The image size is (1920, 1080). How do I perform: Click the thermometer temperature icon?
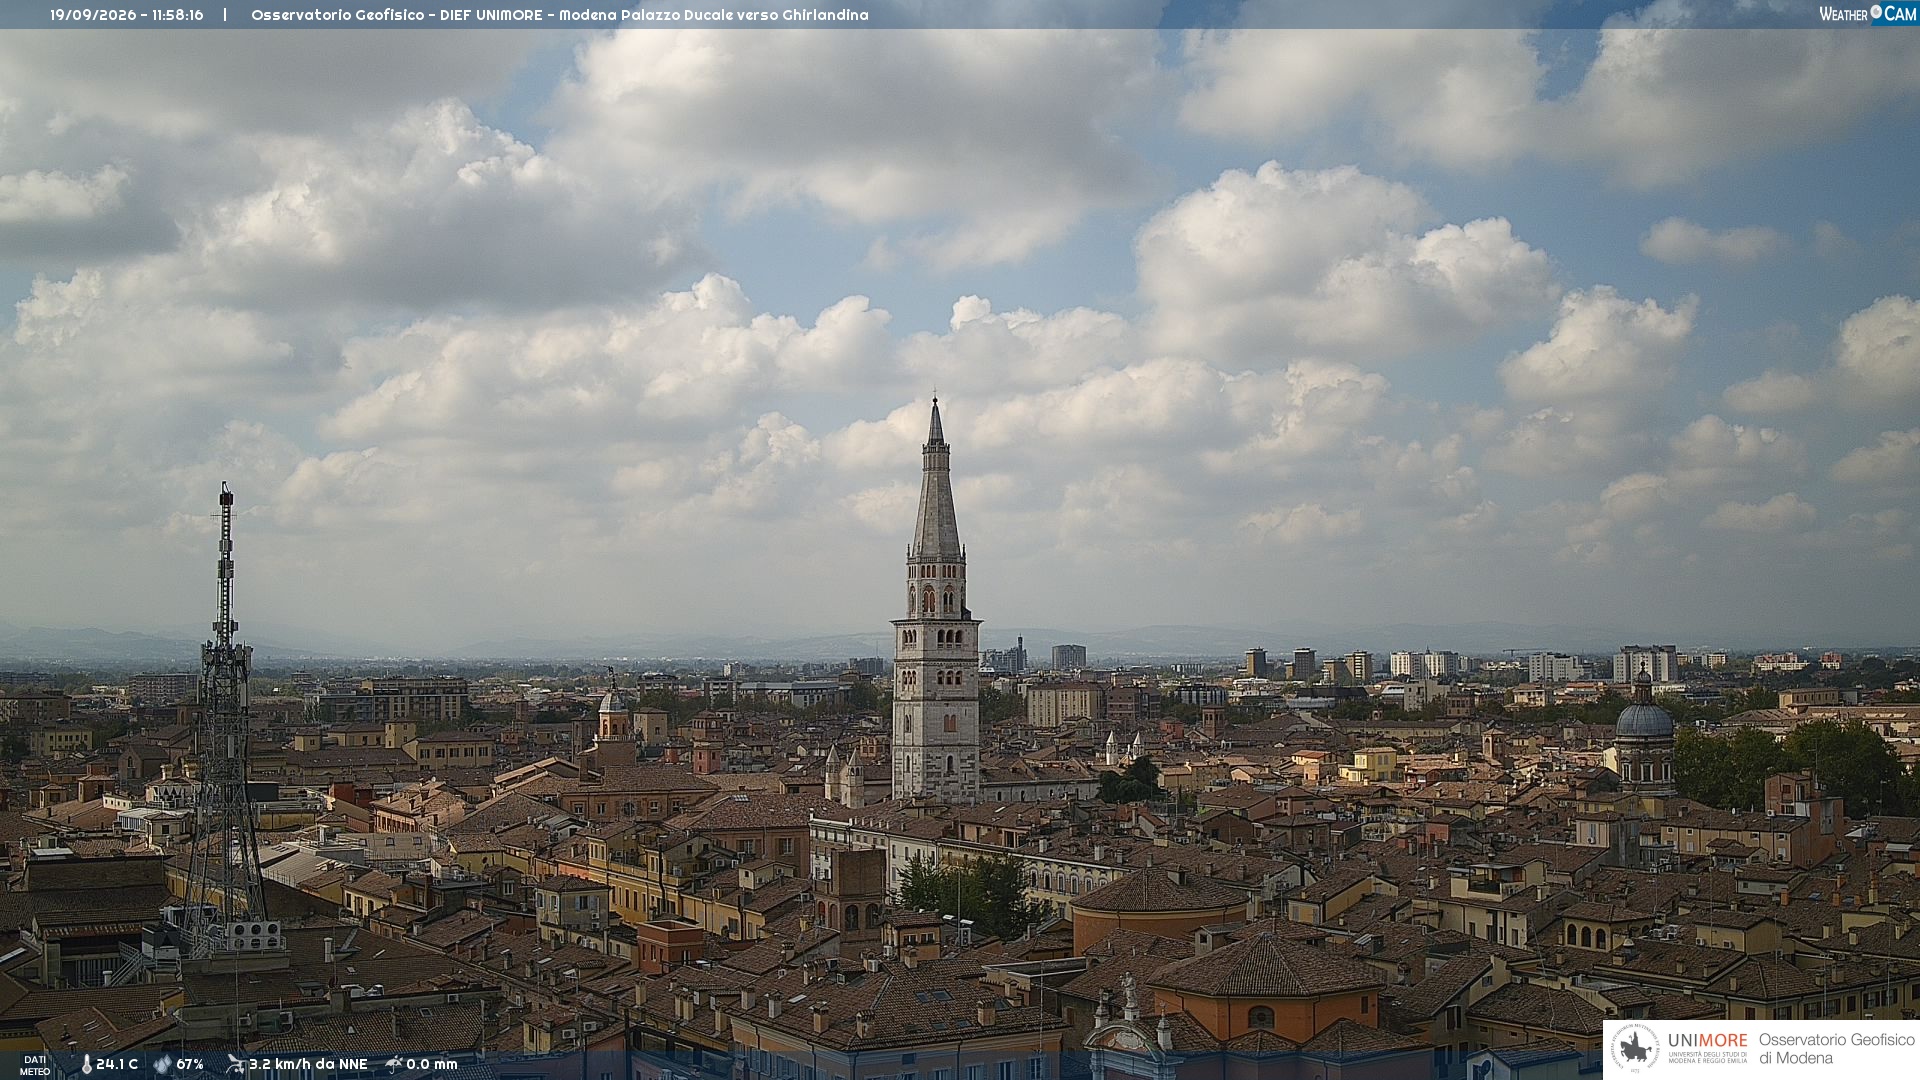coord(86,1064)
